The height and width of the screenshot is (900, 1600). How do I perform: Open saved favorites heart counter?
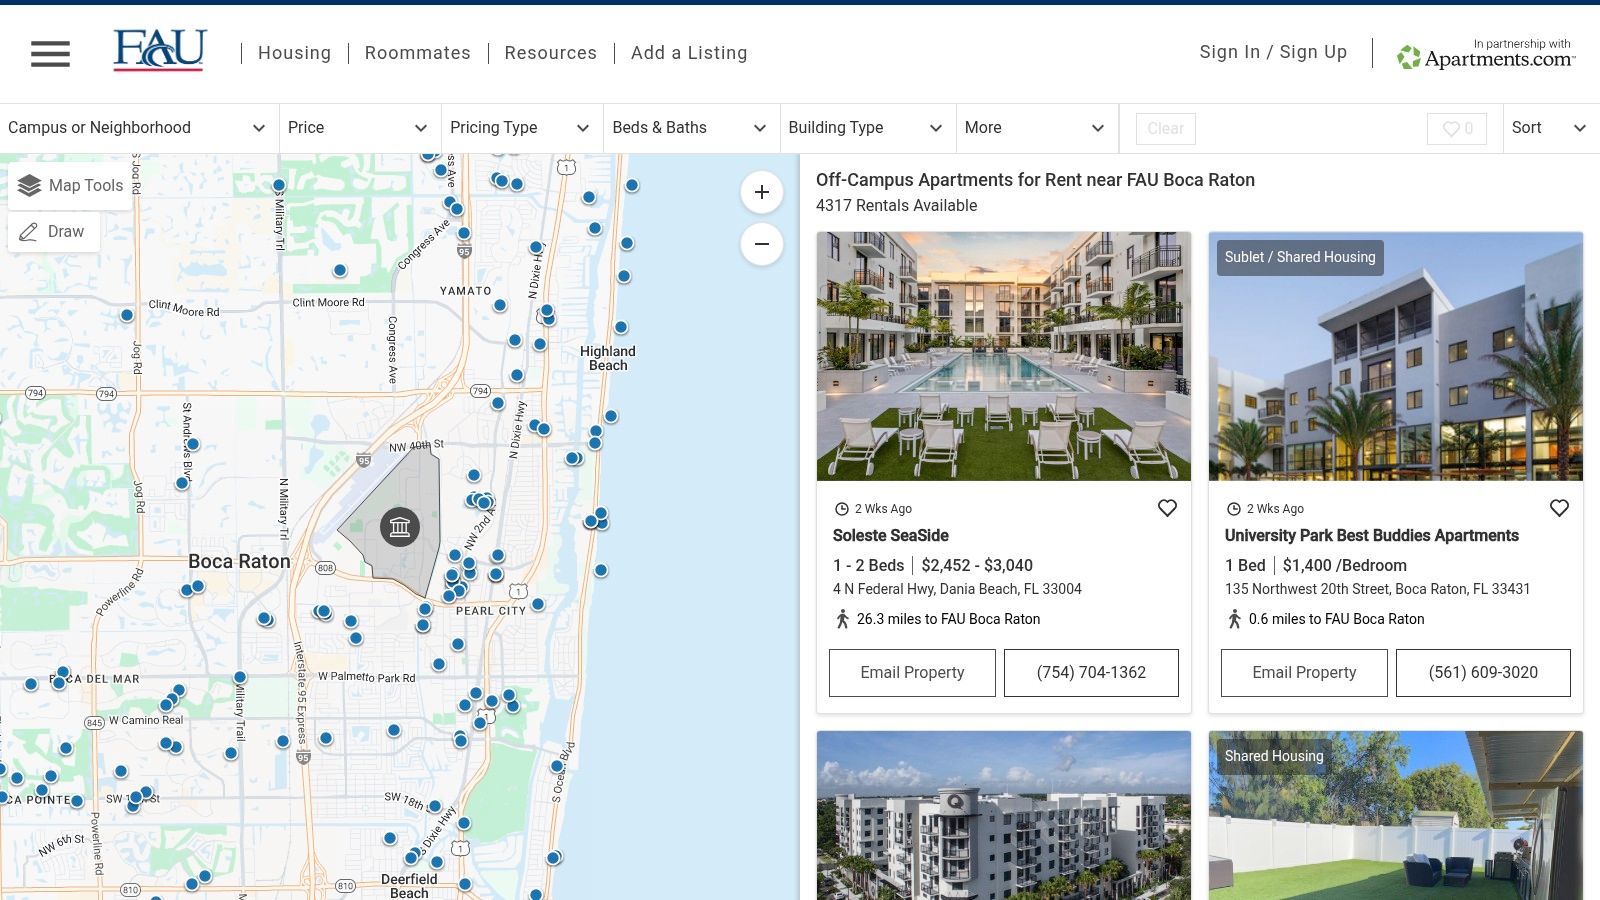1457,128
